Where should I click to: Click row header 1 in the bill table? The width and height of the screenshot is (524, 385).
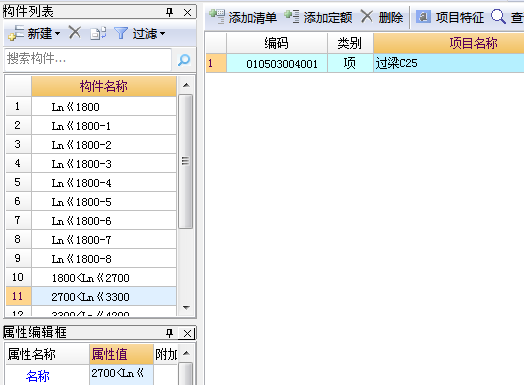pyautogui.click(x=216, y=63)
